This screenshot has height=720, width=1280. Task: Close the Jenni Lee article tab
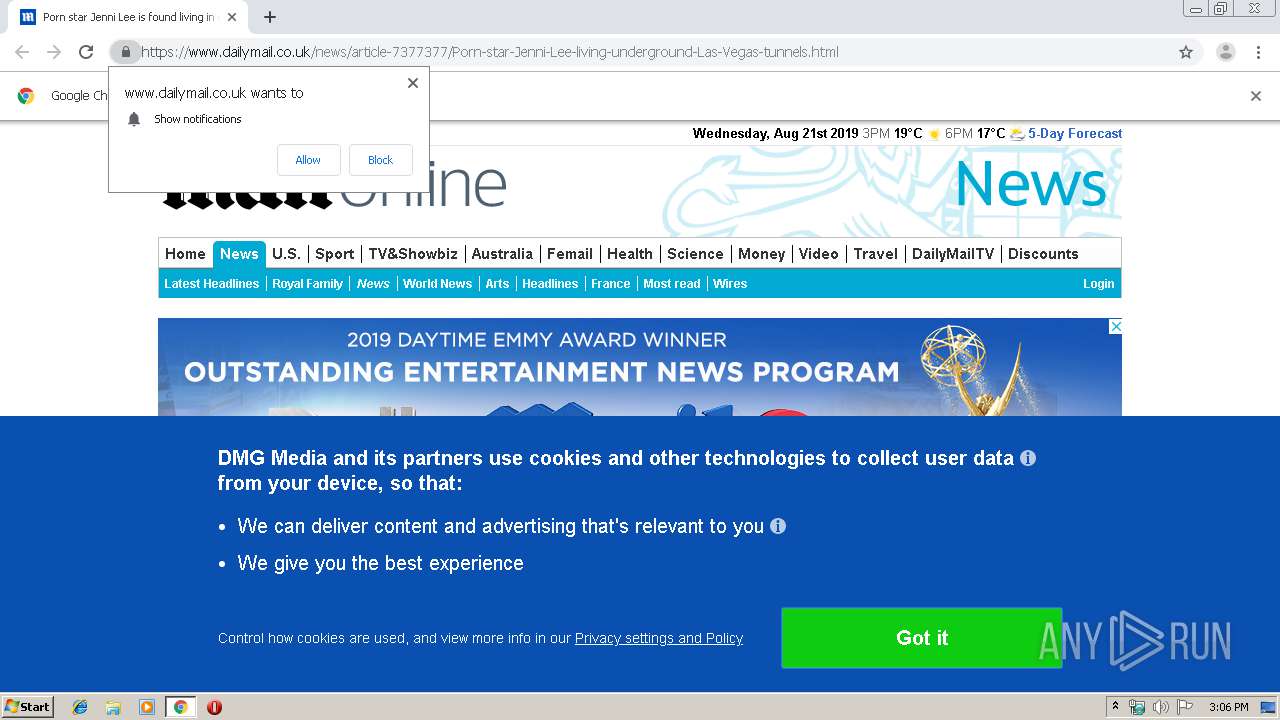(x=232, y=17)
